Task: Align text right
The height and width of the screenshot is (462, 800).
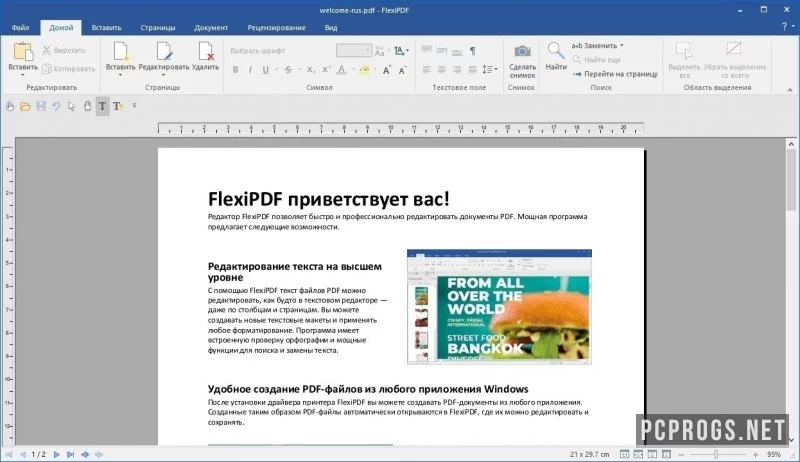Action: tap(457, 69)
